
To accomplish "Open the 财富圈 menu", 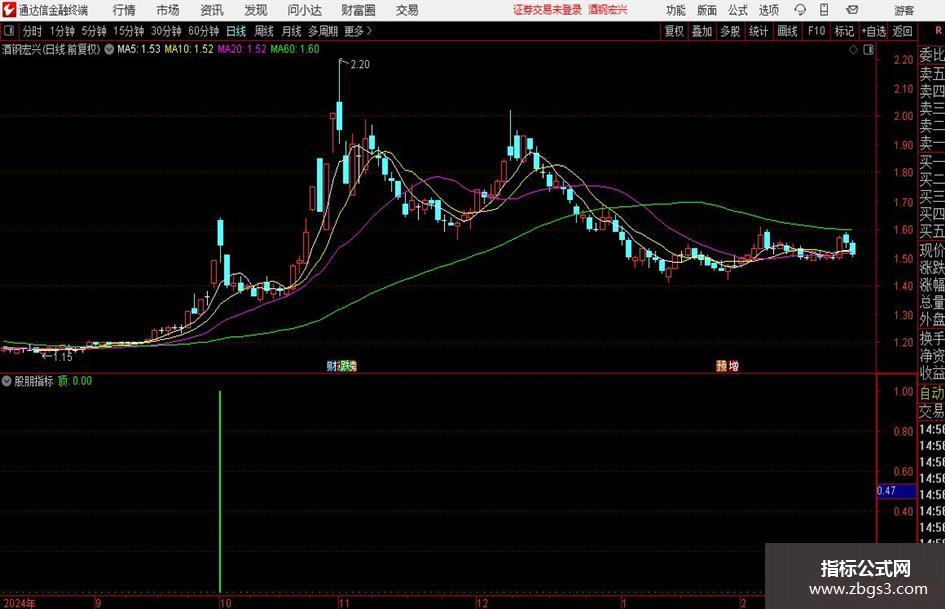I will pos(358,10).
